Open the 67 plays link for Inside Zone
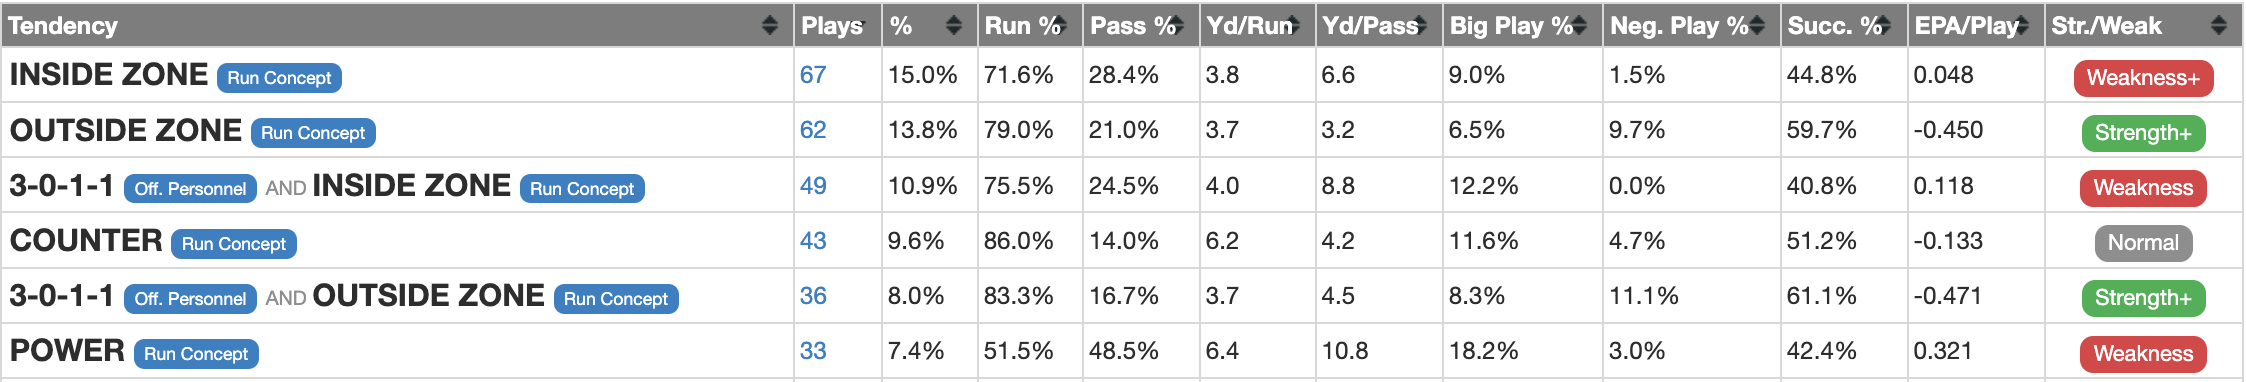This screenshot has height=382, width=2246. click(x=813, y=75)
